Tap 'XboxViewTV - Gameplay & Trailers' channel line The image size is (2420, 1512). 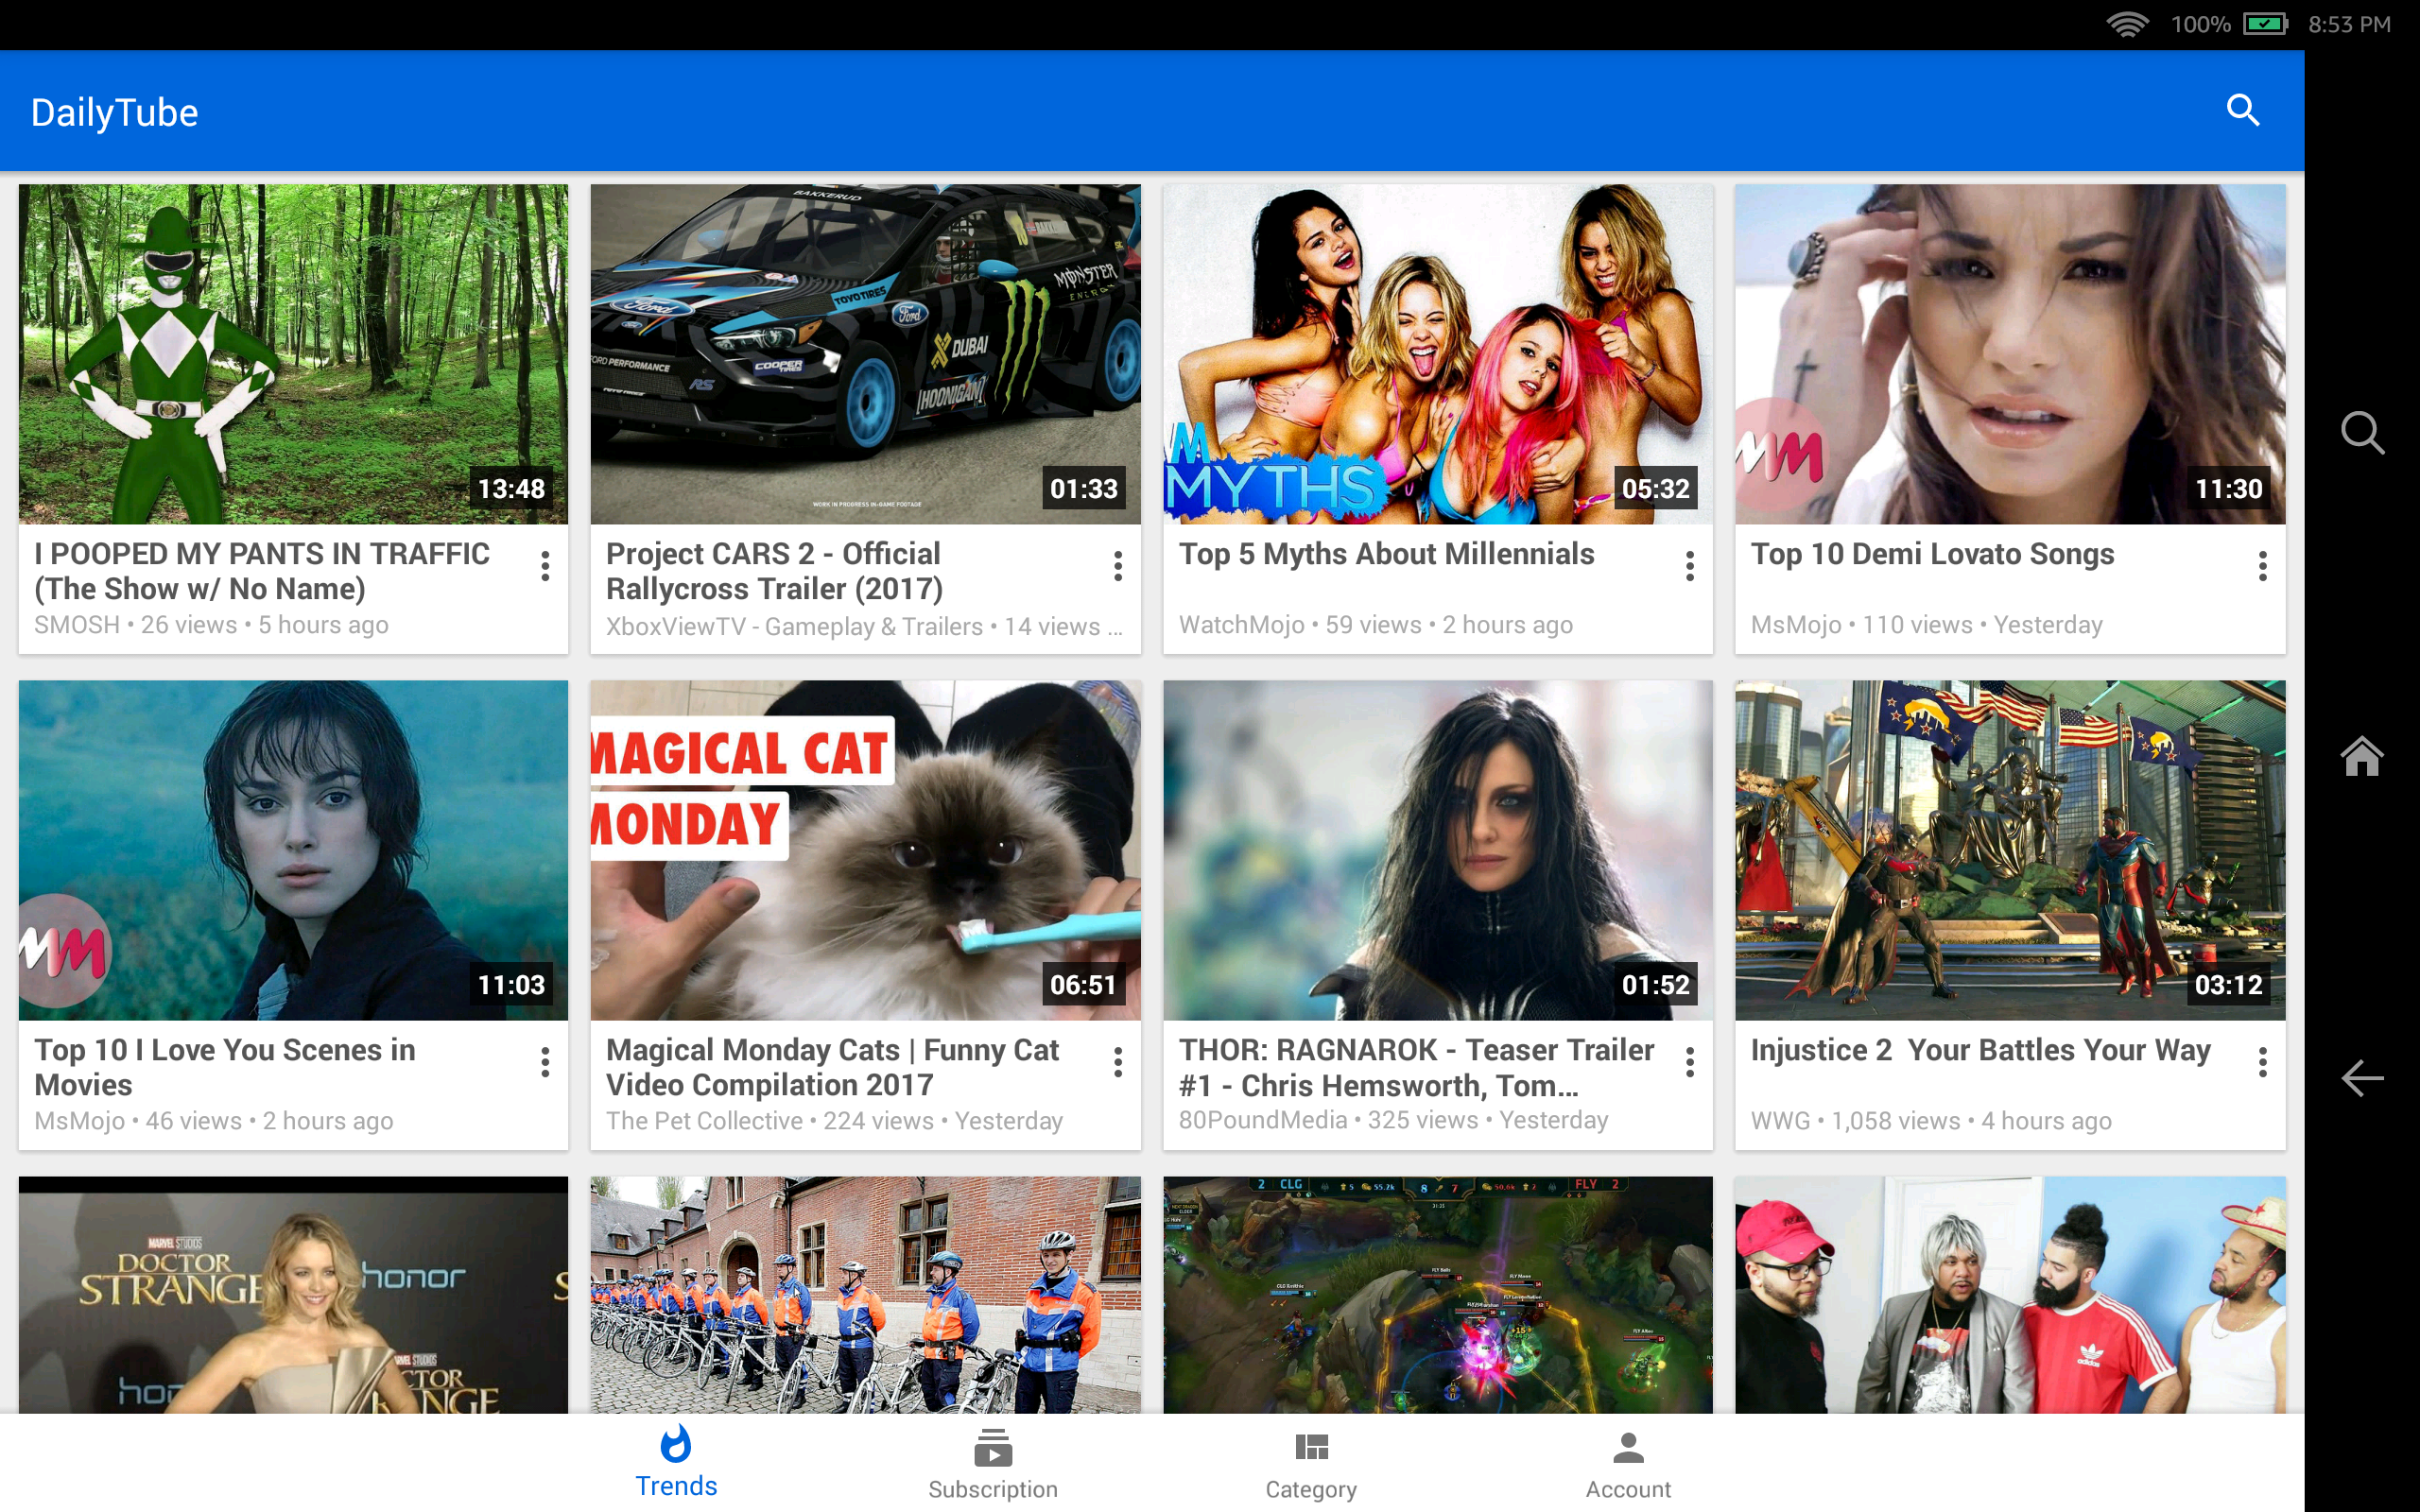tap(864, 627)
